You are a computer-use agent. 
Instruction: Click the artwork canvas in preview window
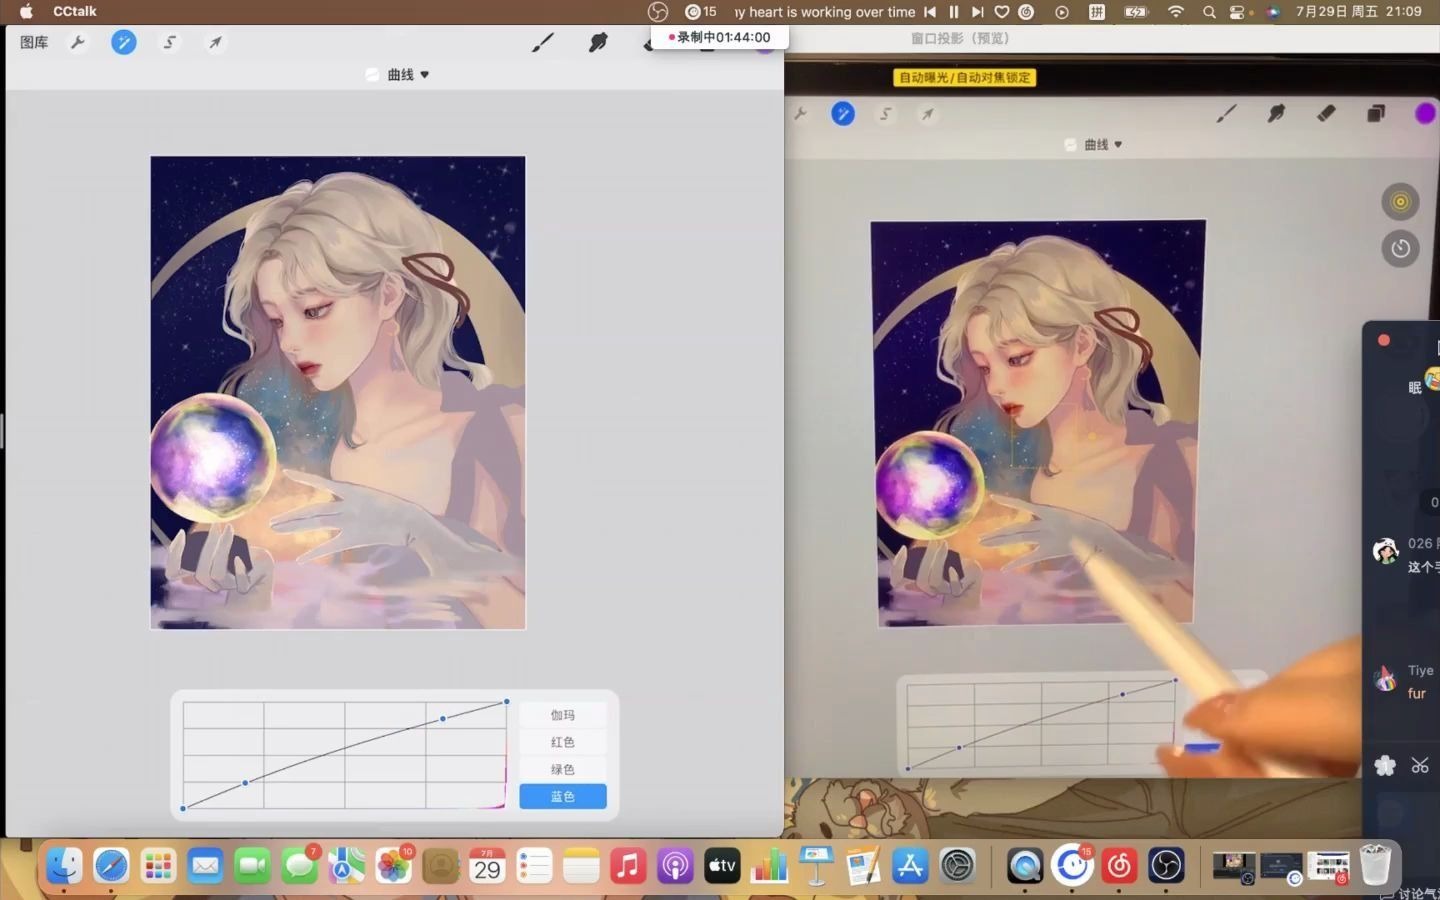point(1038,423)
